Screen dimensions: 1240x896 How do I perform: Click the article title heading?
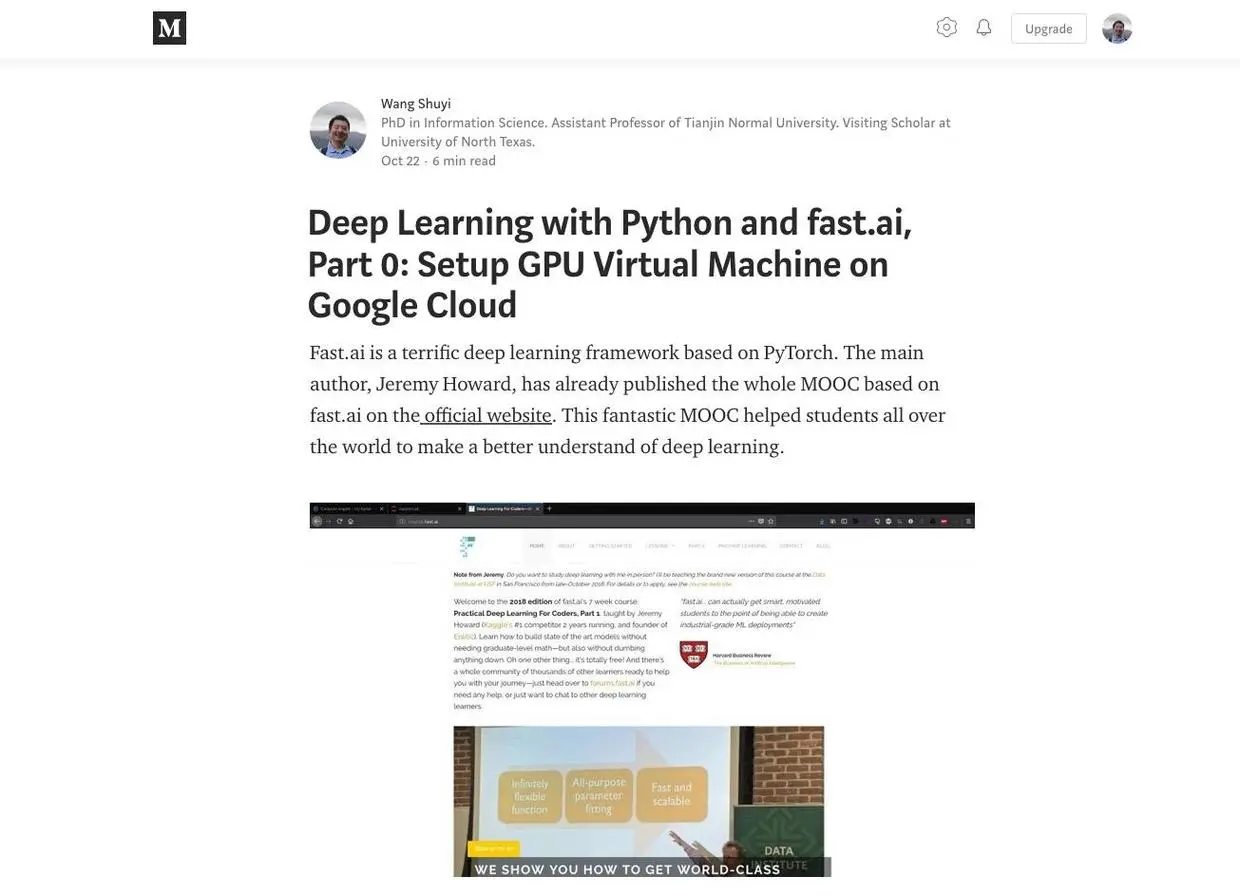(x=610, y=263)
